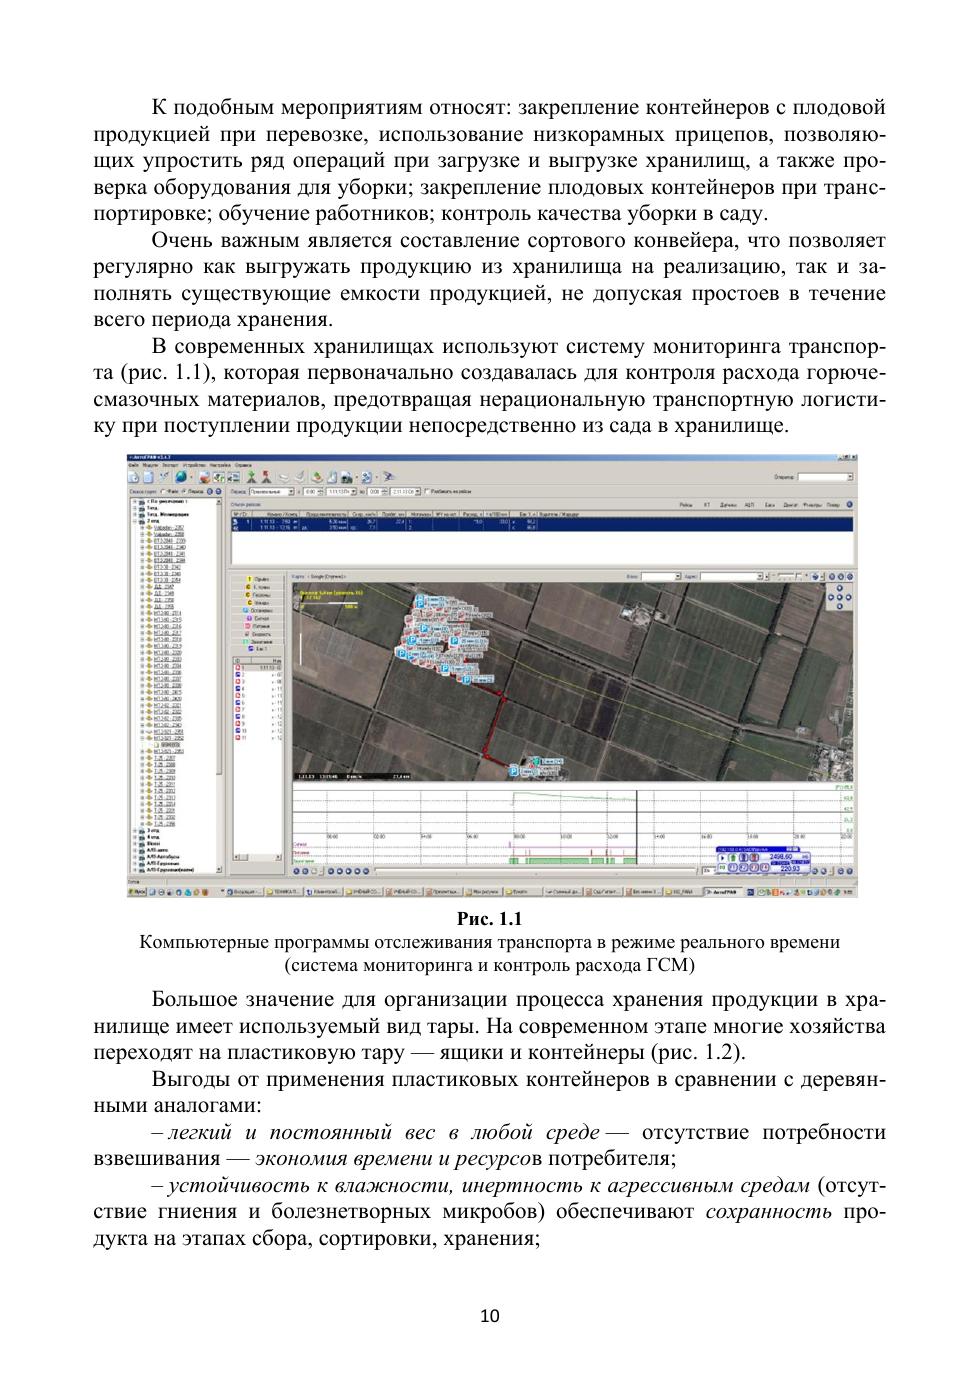This screenshot has width=980, height=1386.
Task: Open the Файл menu
Action: [x=133, y=466]
